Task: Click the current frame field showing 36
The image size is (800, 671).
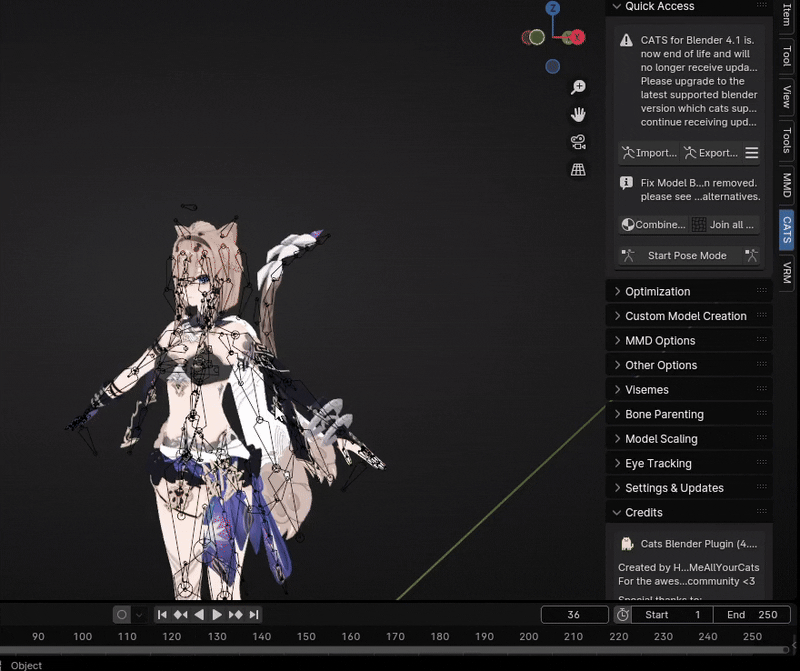Action: pos(574,615)
